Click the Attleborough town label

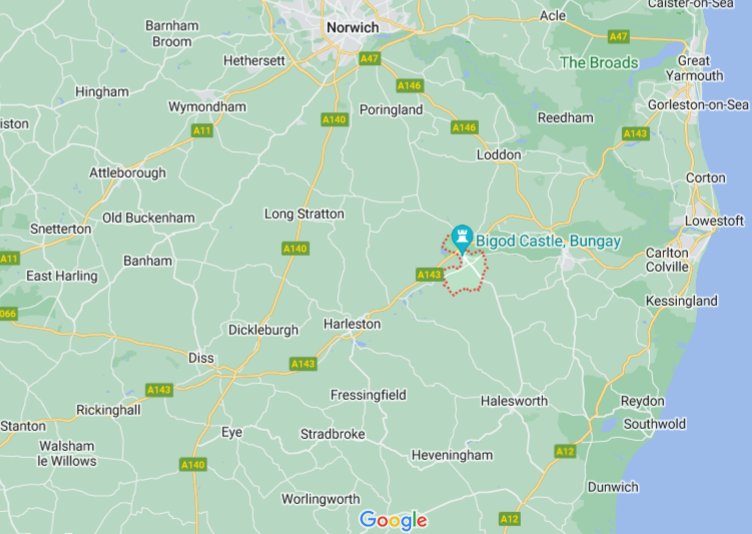(128, 173)
